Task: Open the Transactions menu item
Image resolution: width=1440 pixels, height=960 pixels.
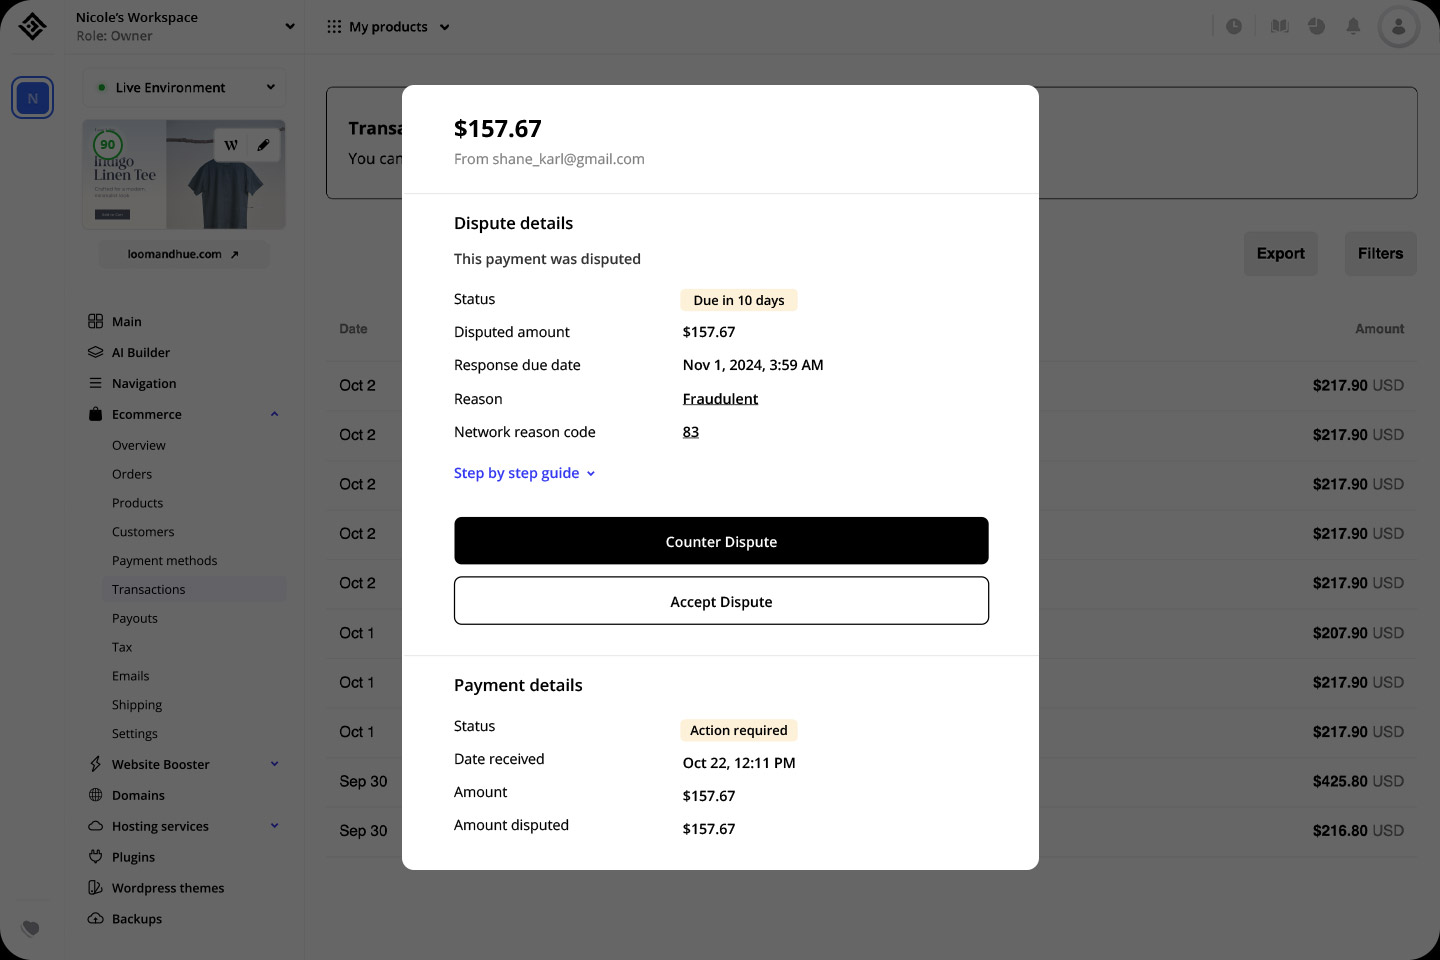Action: (x=149, y=590)
